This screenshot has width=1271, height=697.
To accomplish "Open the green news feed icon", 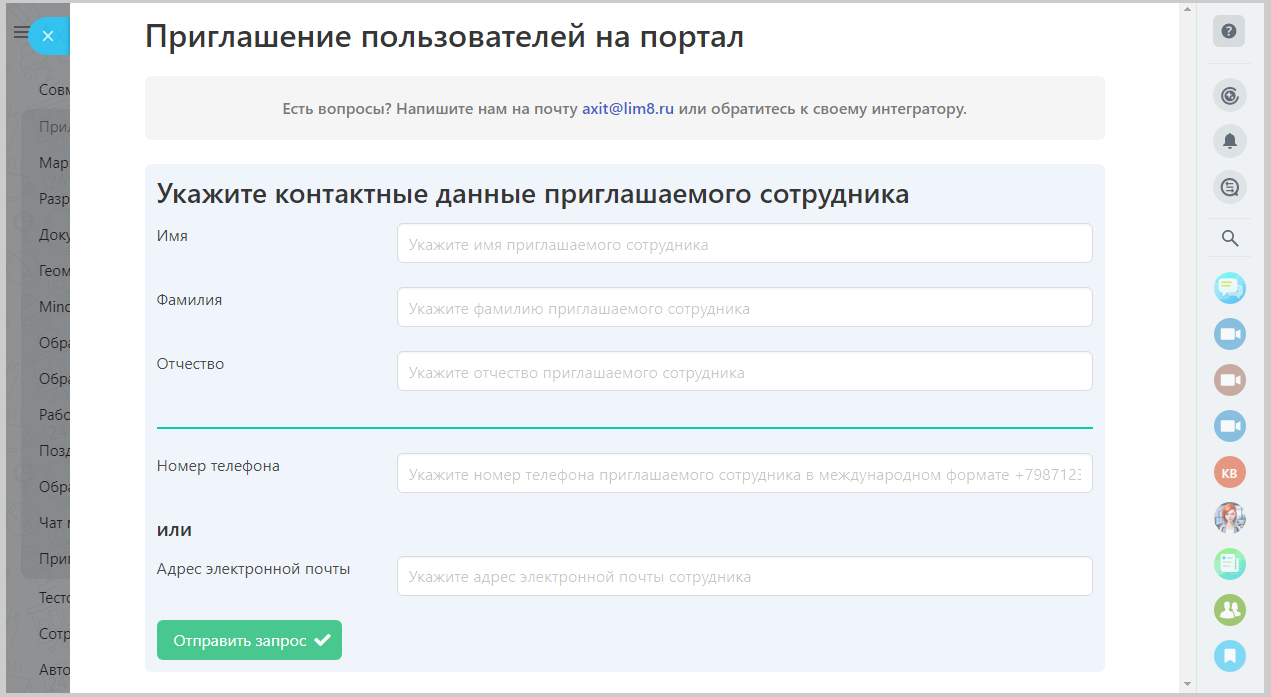I will (x=1229, y=564).
